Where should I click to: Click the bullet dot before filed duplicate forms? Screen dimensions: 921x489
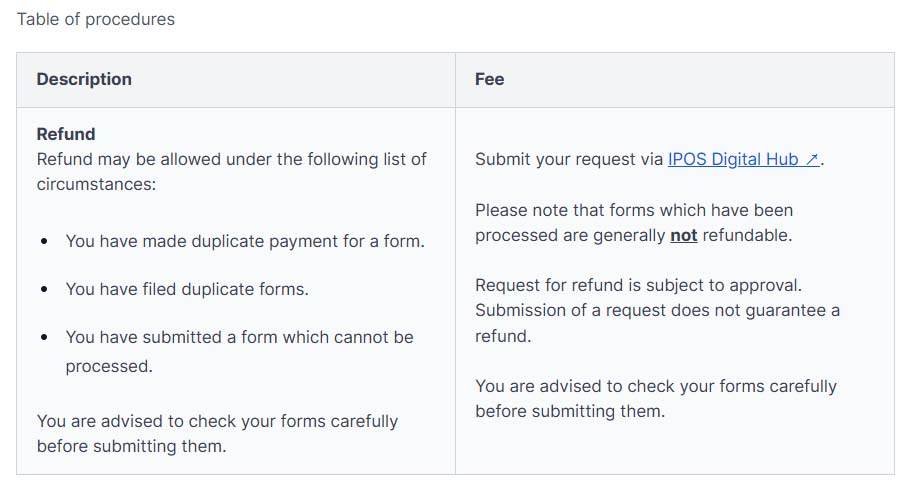(45, 290)
